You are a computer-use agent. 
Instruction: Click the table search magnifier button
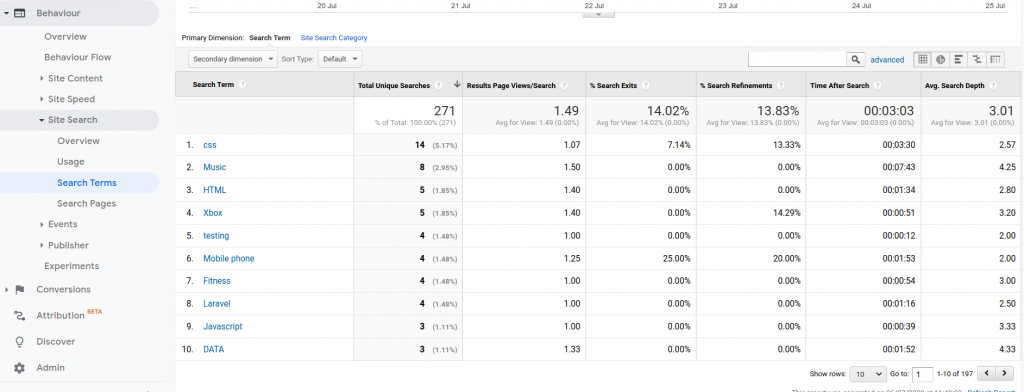pyautogui.click(x=856, y=59)
